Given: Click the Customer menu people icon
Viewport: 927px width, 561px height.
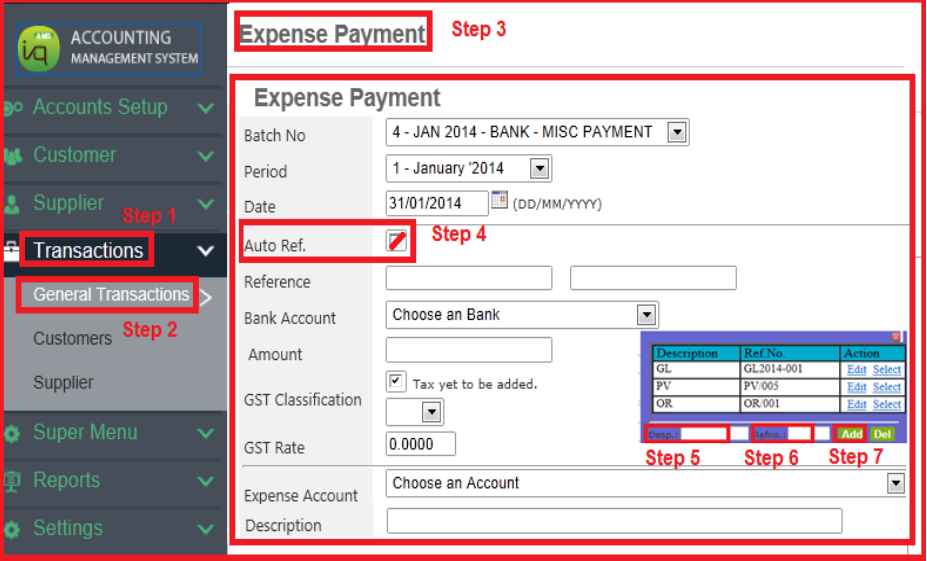Looking at the screenshot, I should [x=13, y=156].
